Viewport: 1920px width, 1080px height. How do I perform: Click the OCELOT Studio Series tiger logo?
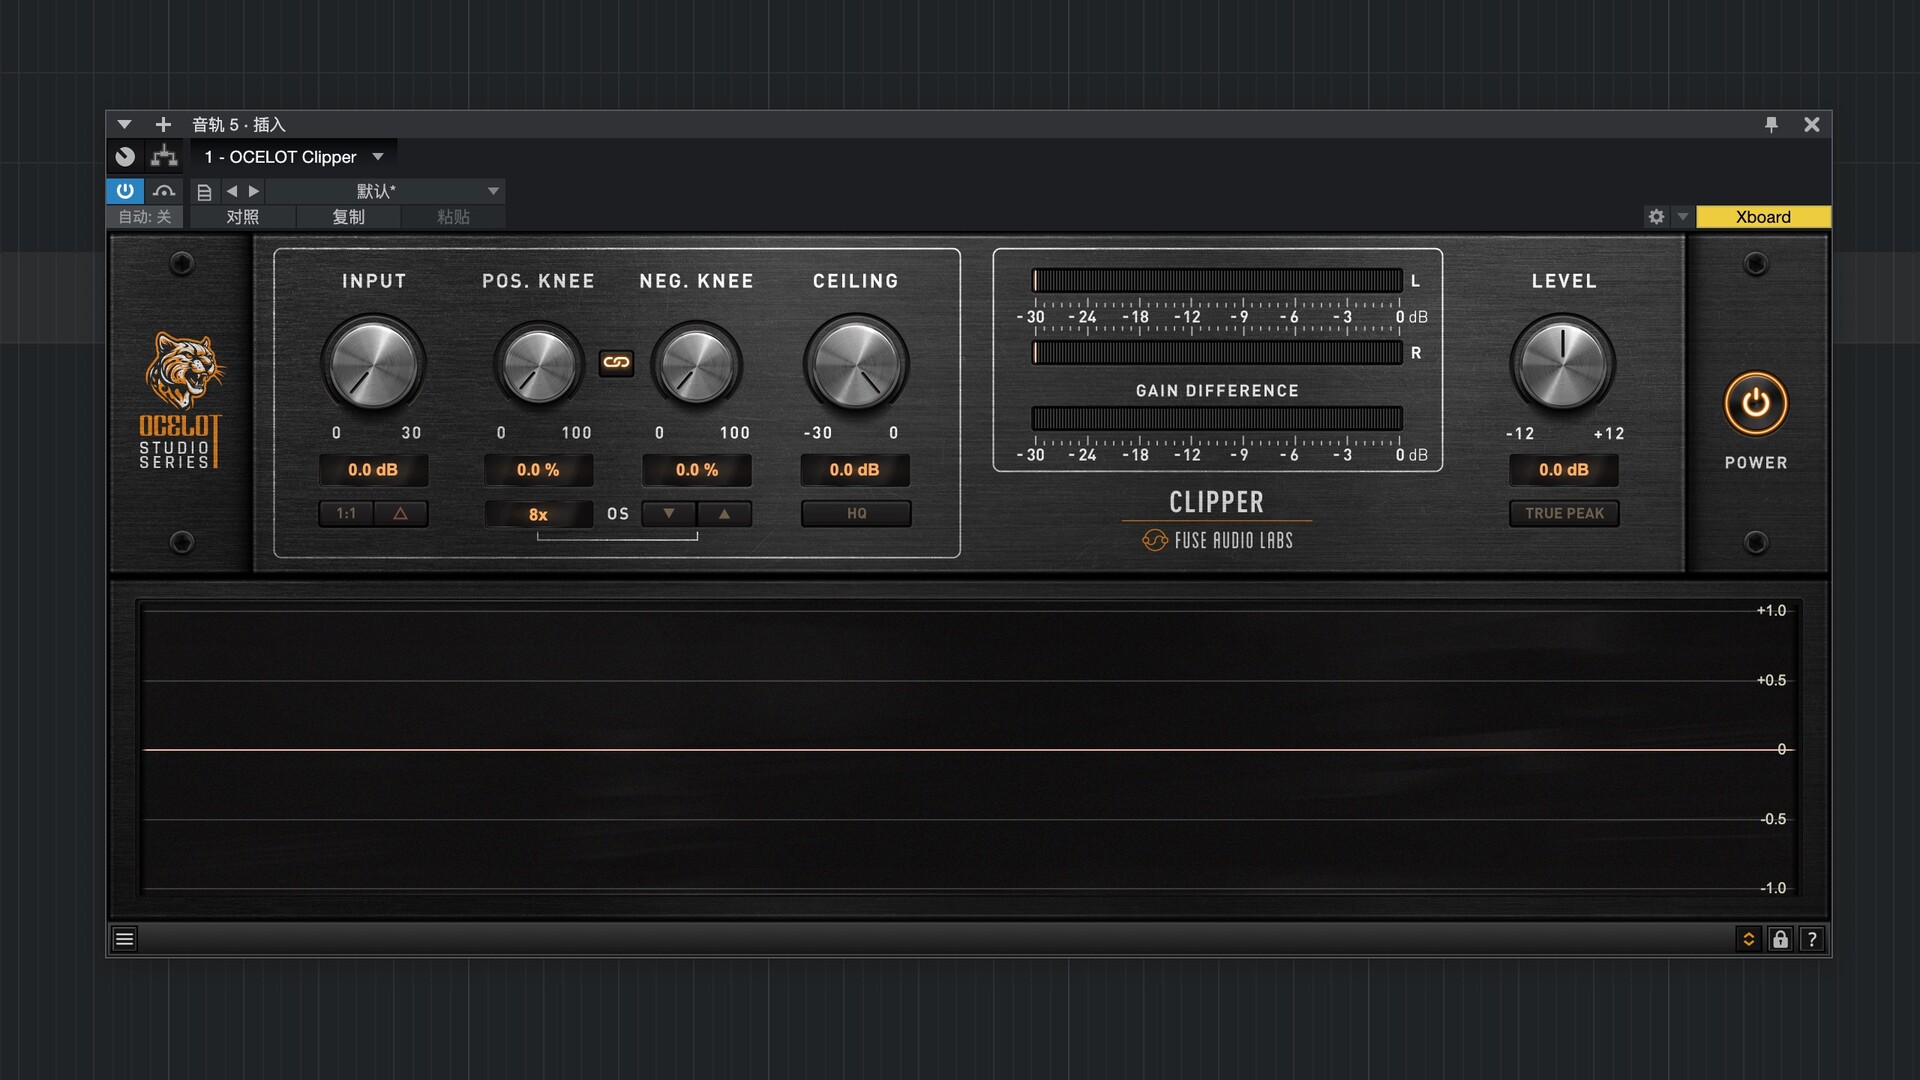180,400
